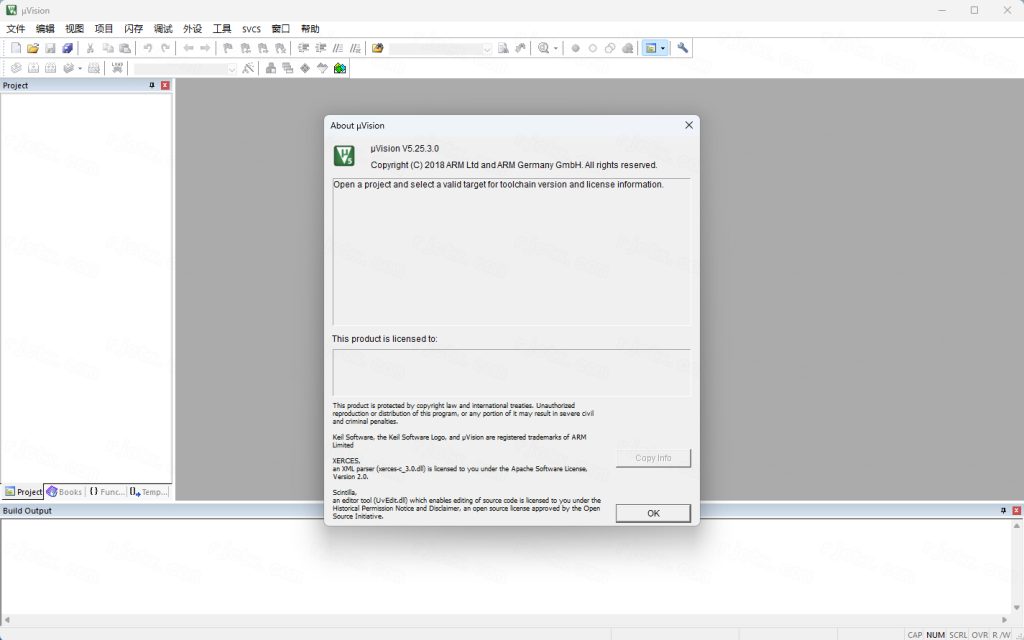Image resolution: width=1024 pixels, height=640 pixels.
Task: Click the Find in Files icon
Action: pyautogui.click(x=504, y=48)
